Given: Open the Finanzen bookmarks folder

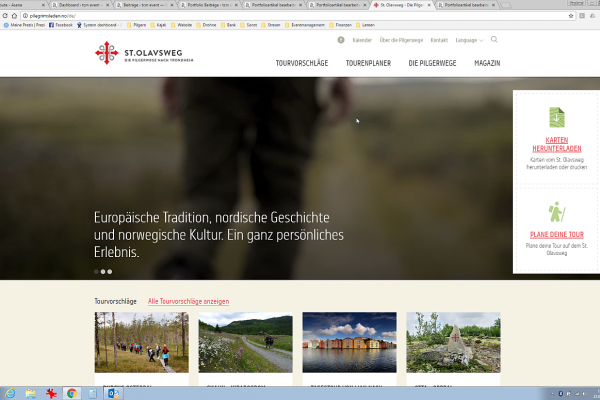Looking at the screenshot, I should (340, 25).
